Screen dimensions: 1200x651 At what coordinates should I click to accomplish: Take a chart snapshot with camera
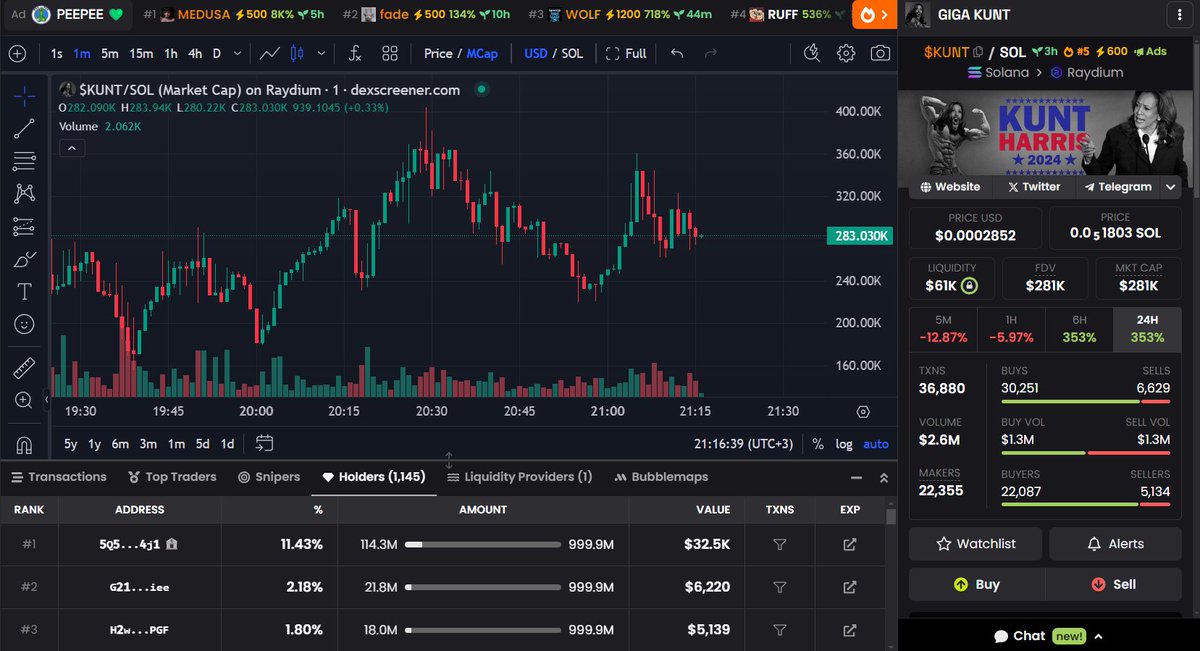(880, 53)
